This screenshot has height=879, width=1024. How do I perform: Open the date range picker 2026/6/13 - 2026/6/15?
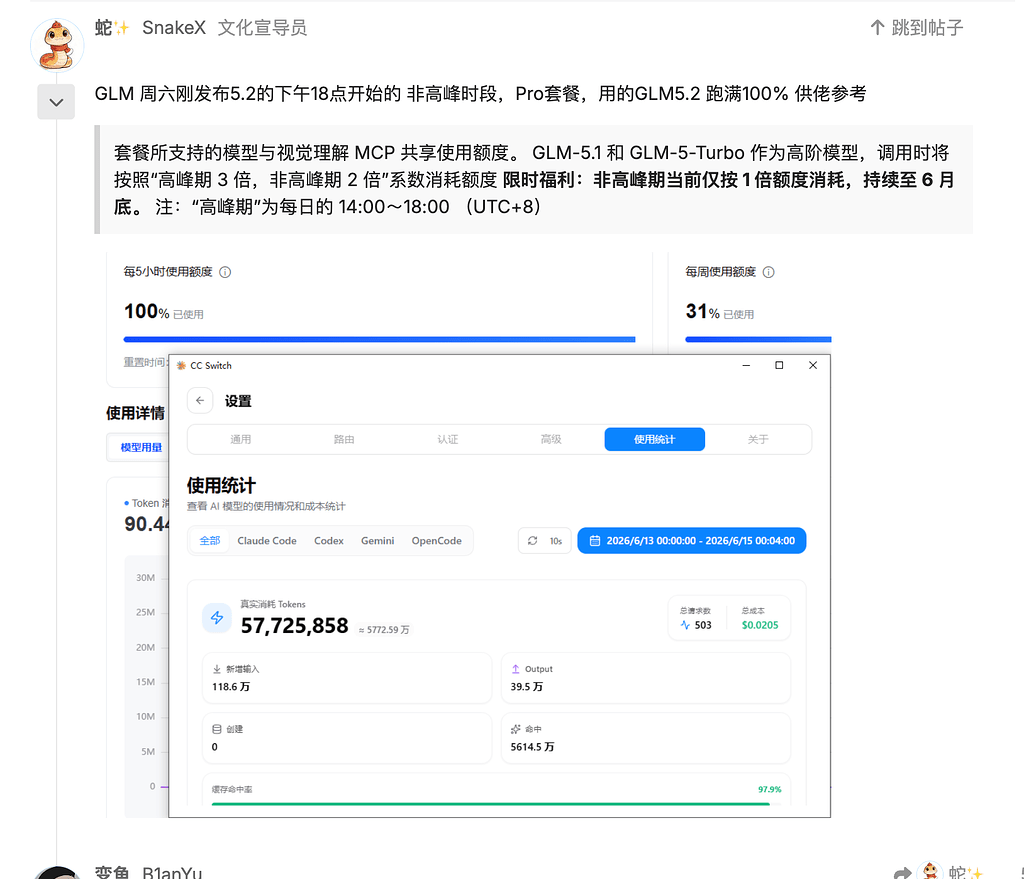[692, 540]
